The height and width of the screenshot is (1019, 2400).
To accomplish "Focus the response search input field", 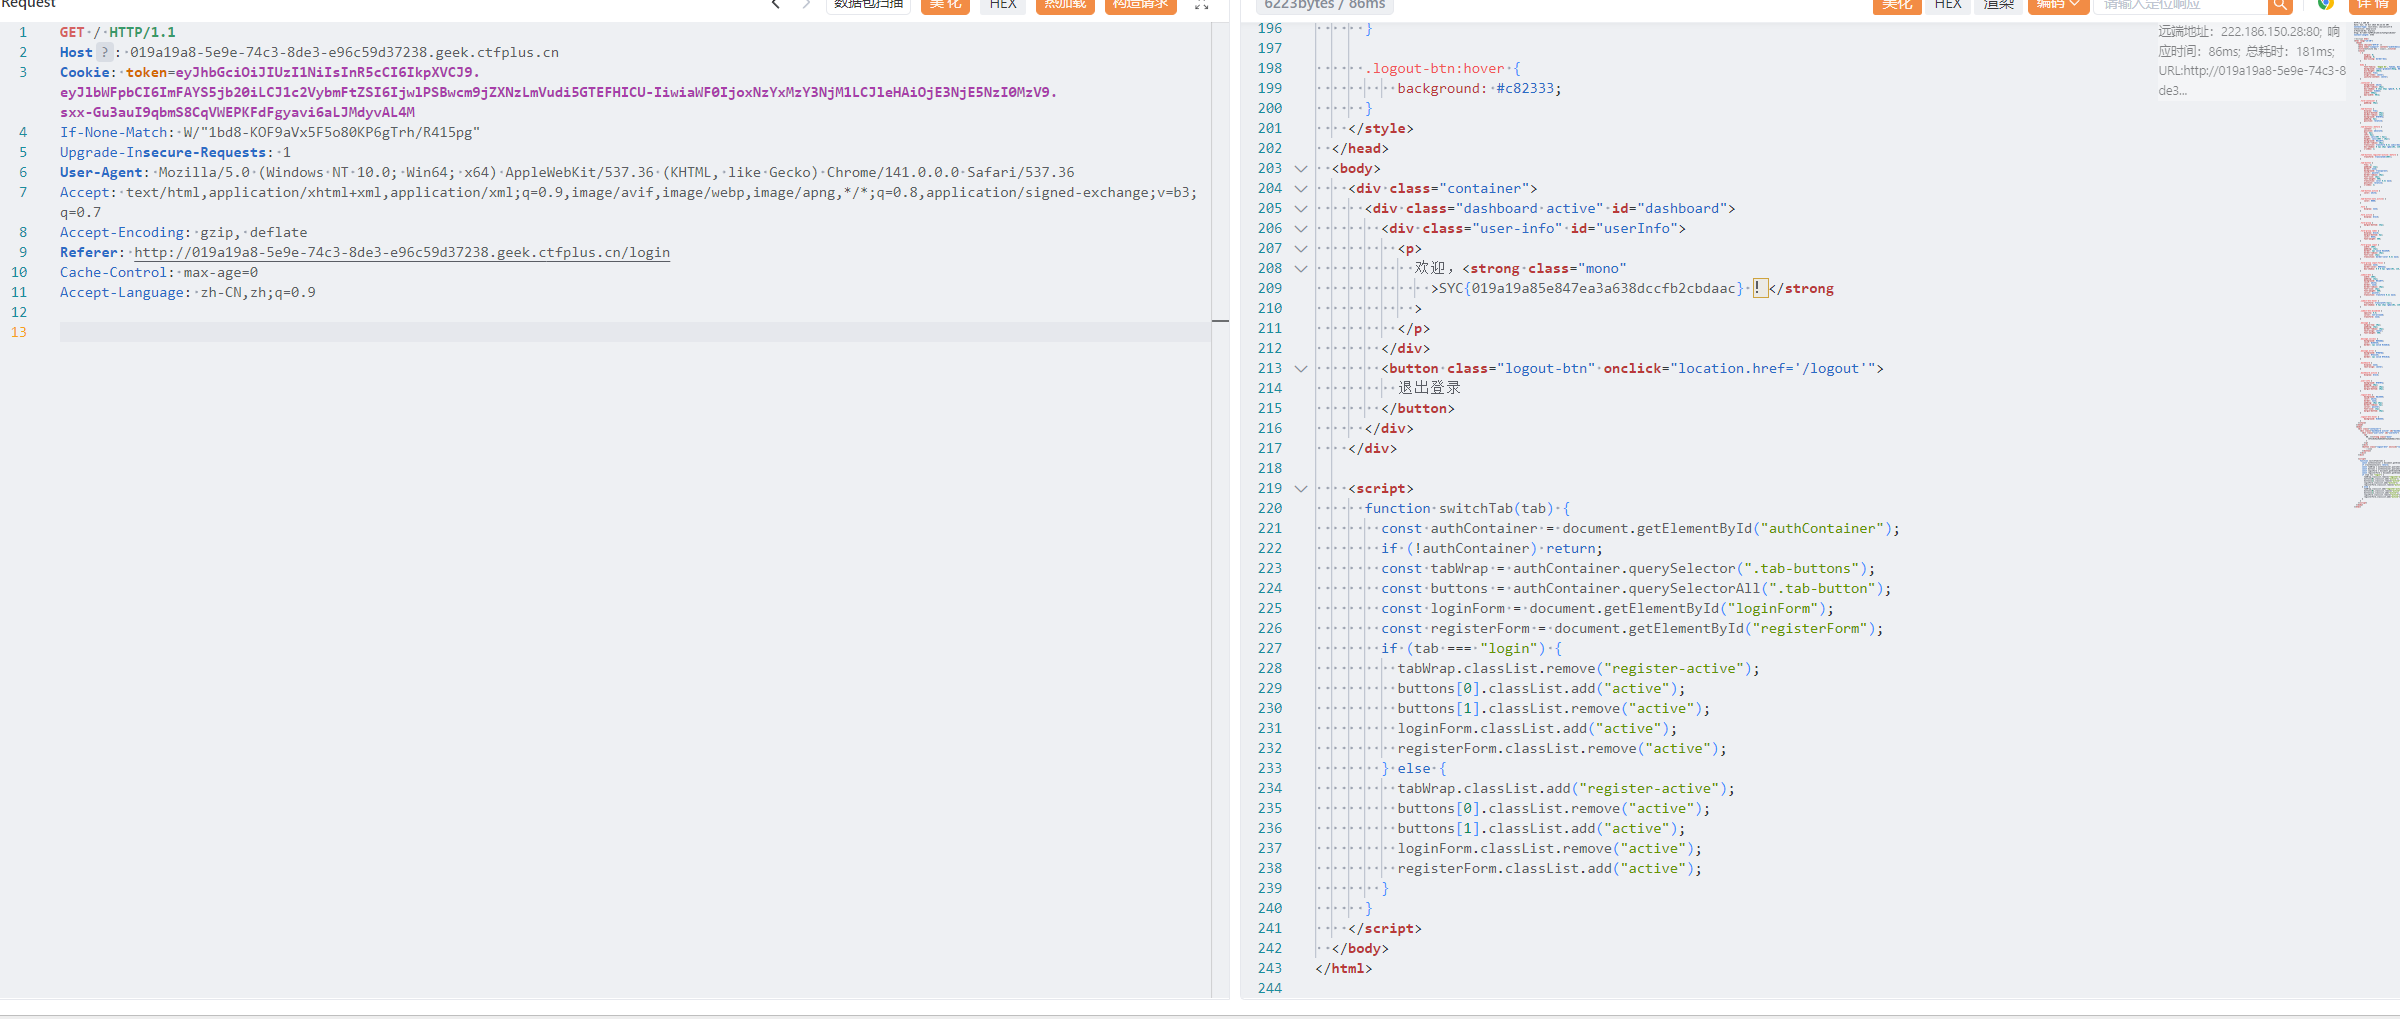I will (2180, 5).
